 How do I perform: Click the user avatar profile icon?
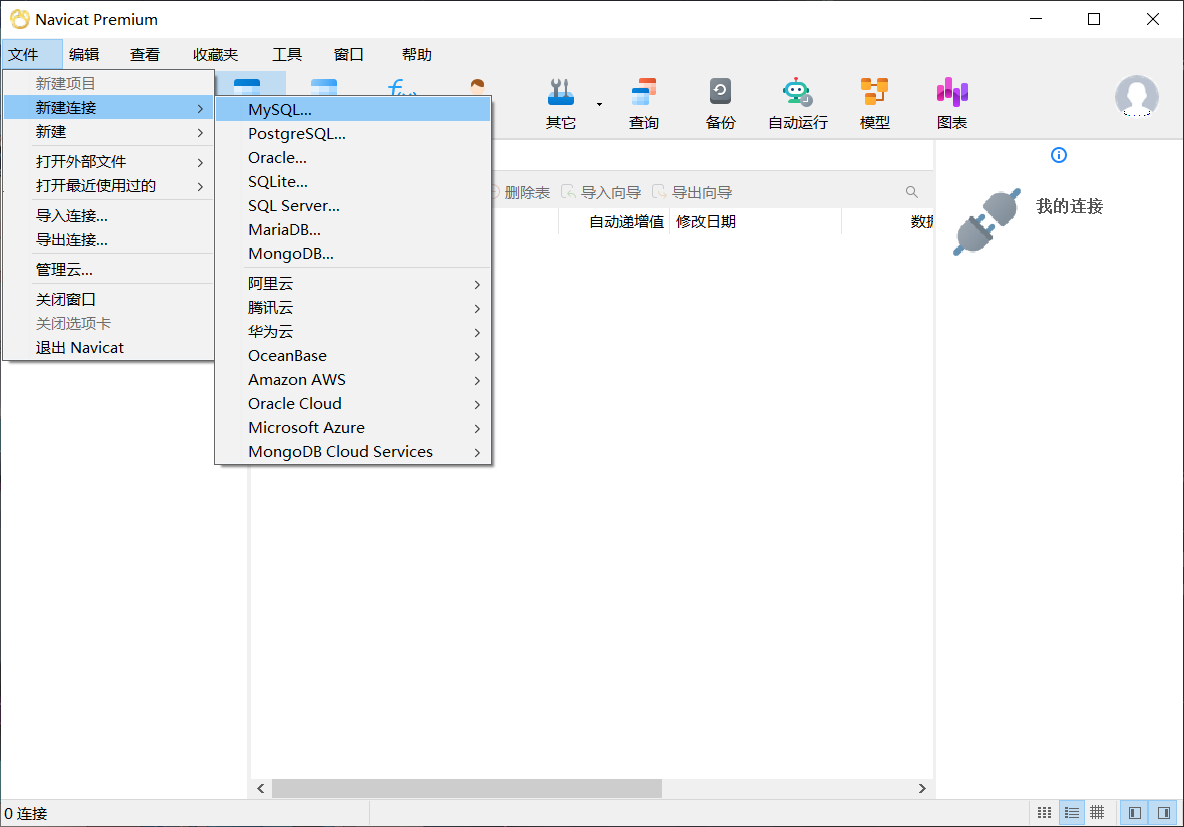pyautogui.click(x=1136, y=97)
